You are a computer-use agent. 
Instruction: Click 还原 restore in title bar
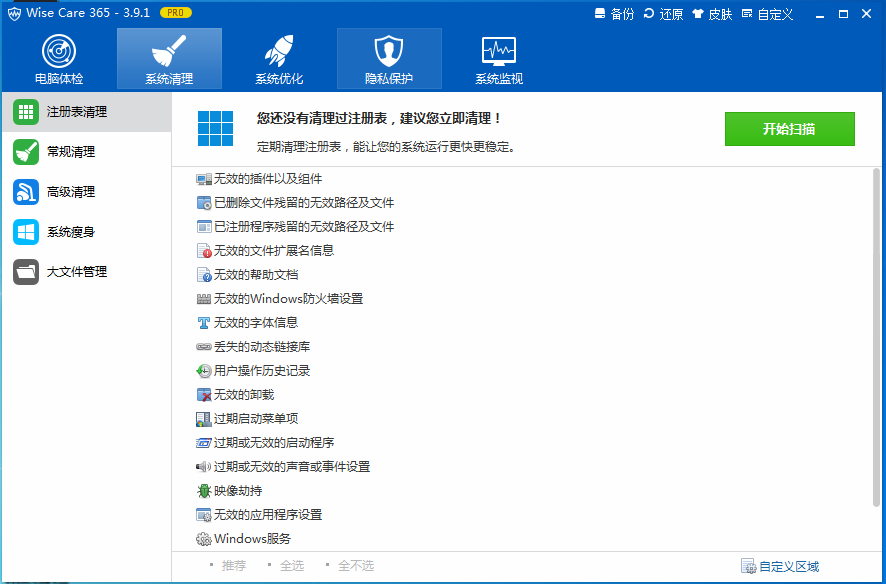click(x=663, y=14)
